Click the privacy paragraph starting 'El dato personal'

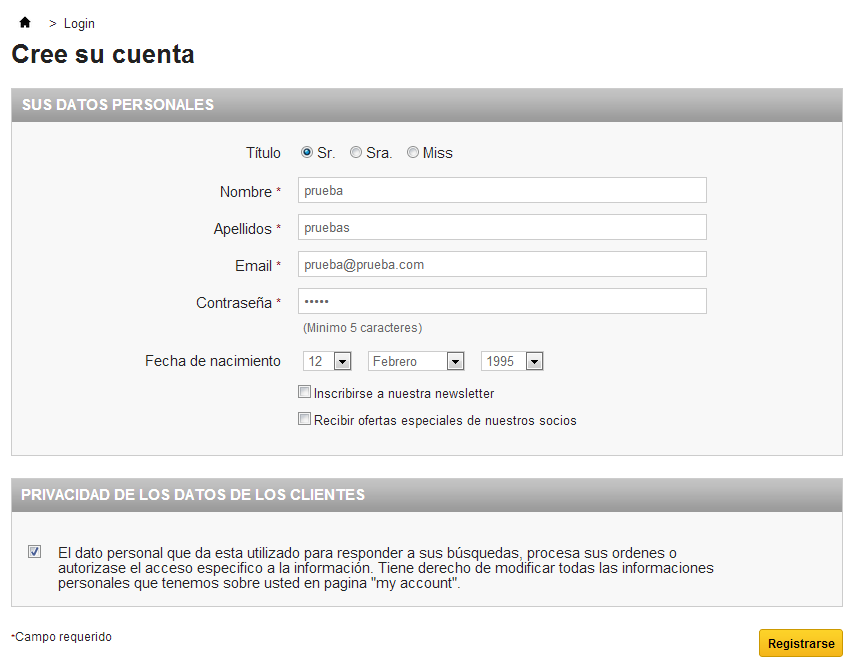click(386, 568)
